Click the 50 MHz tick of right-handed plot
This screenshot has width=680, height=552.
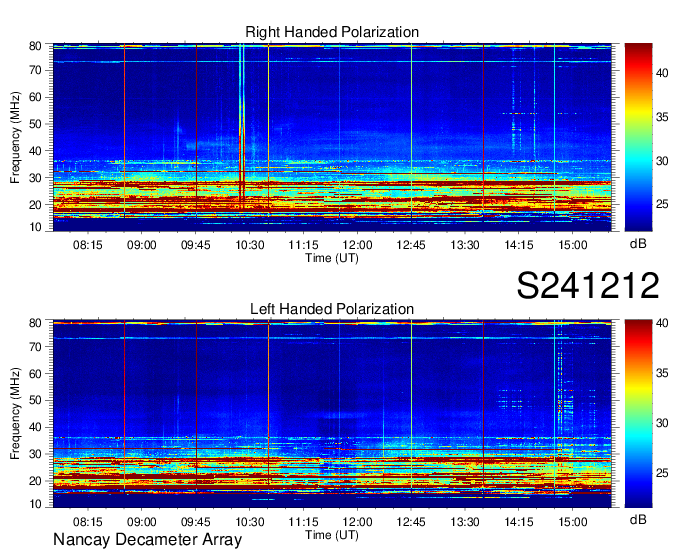pyautogui.click(x=35, y=124)
